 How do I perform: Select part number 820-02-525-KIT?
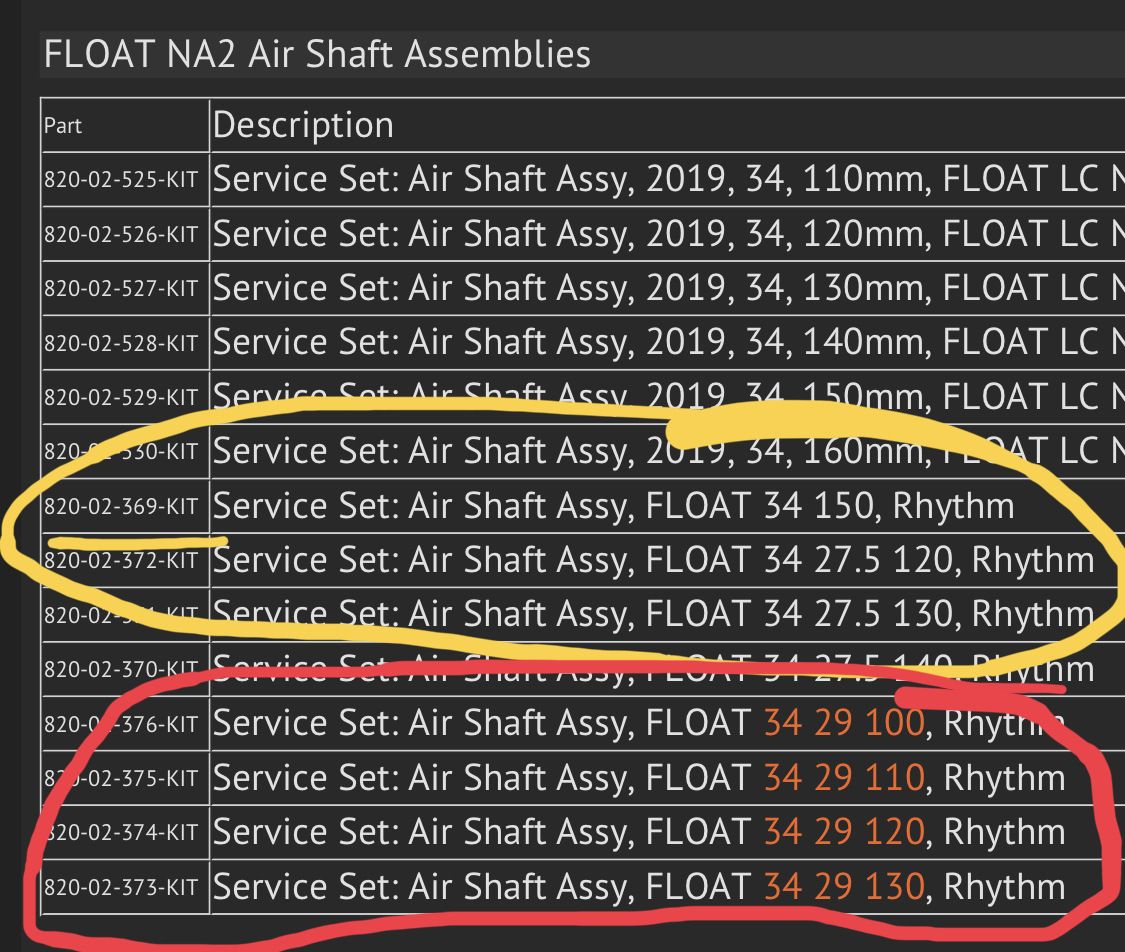[x=121, y=179]
